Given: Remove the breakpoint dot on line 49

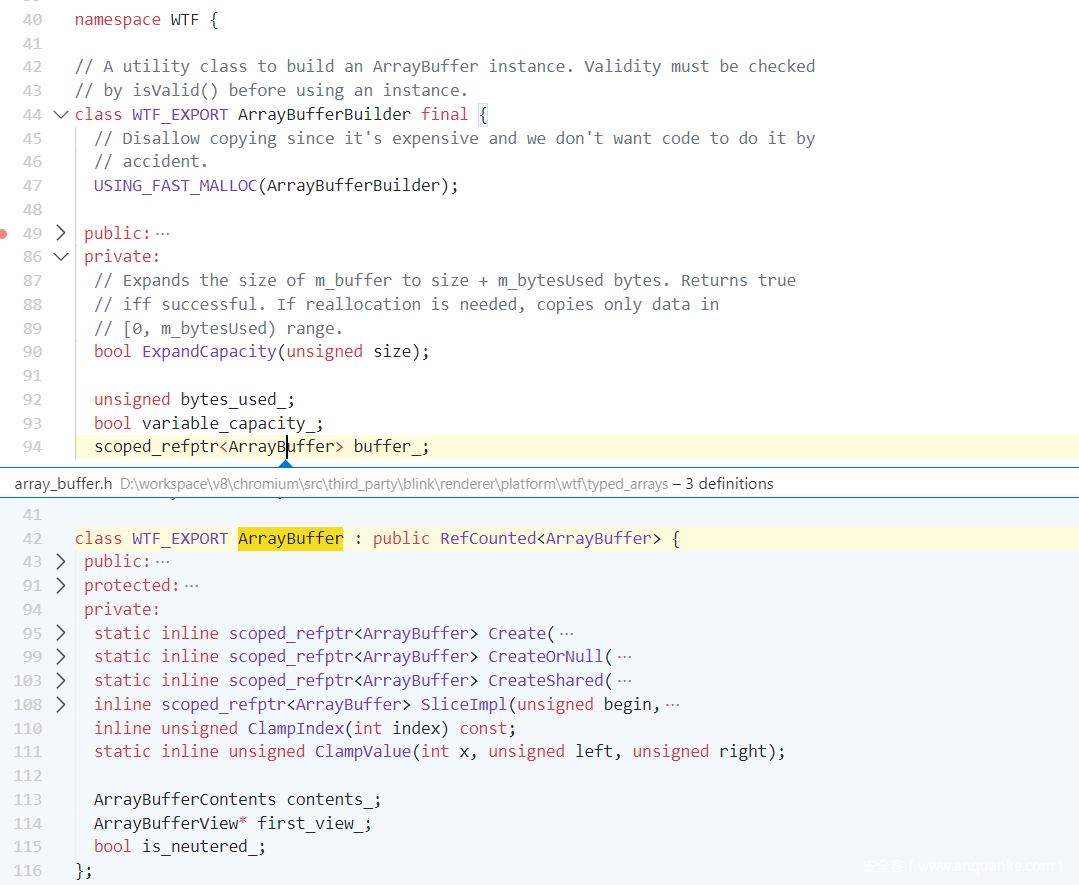Looking at the screenshot, I should (4, 233).
